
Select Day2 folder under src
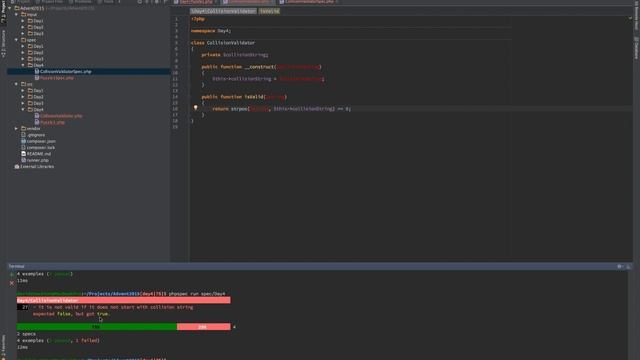(x=38, y=97)
